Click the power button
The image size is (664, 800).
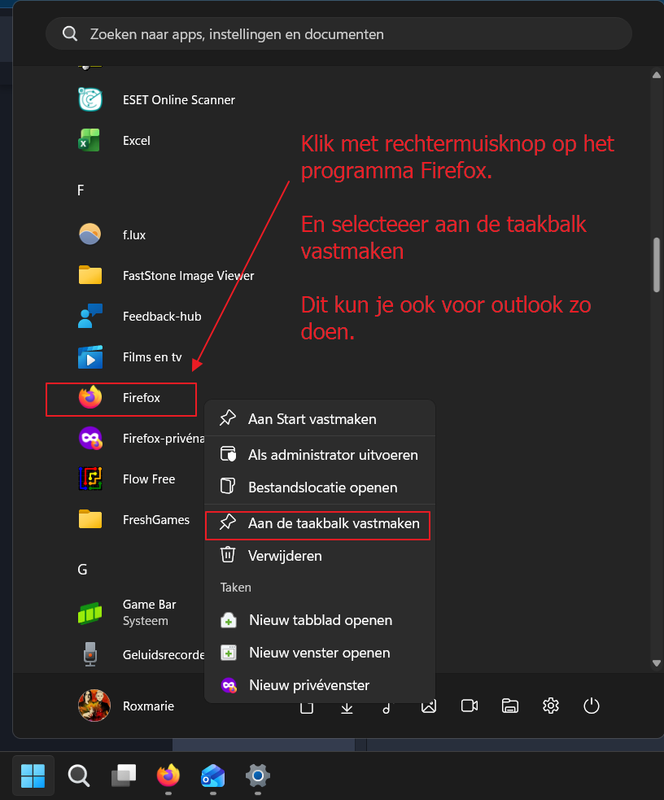click(x=591, y=706)
